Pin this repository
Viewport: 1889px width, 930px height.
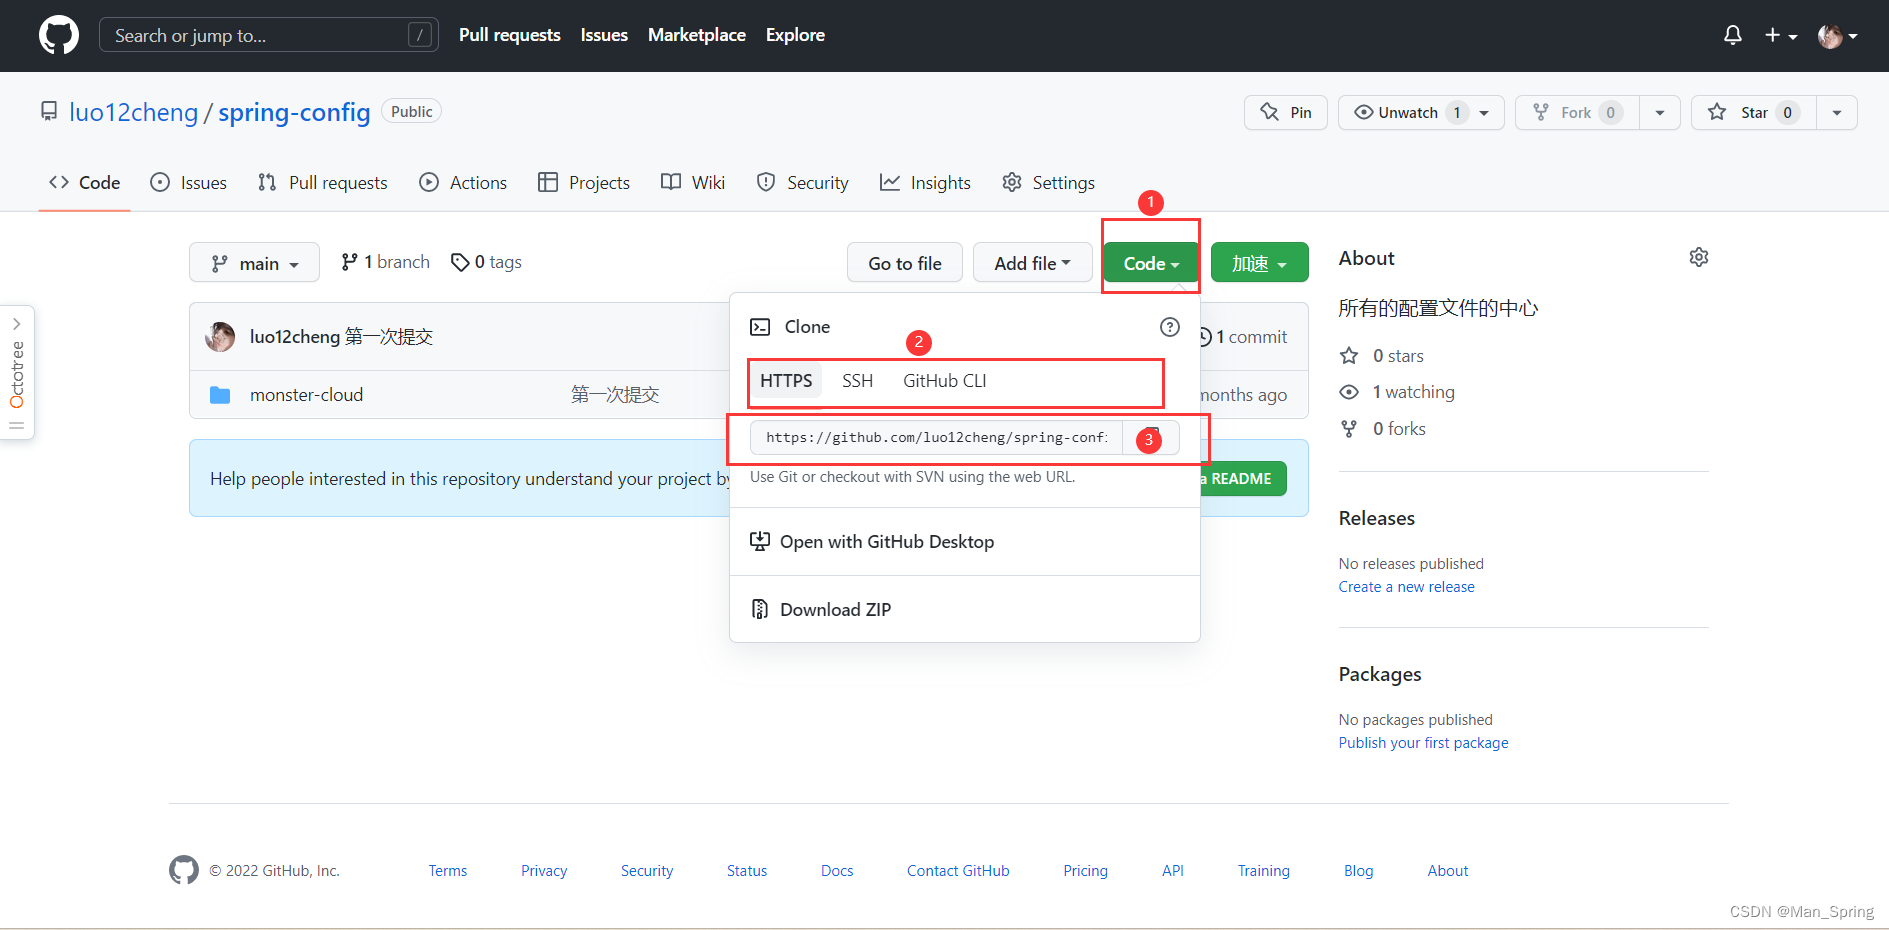(x=1286, y=112)
